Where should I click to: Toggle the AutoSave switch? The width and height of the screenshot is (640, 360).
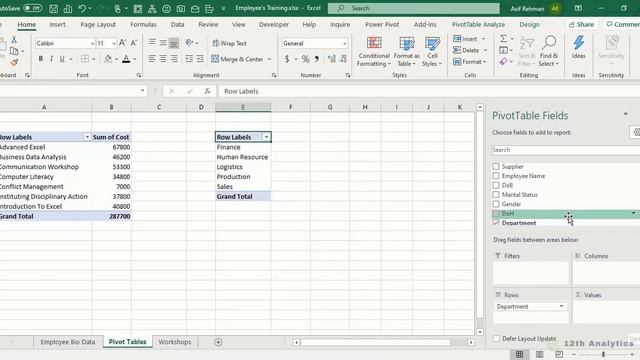click(32, 8)
